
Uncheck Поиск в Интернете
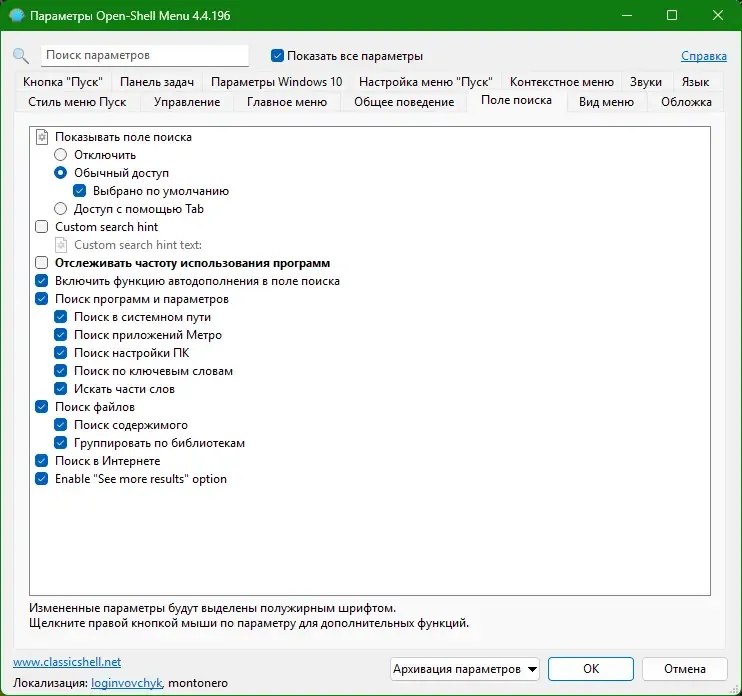point(42,460)
